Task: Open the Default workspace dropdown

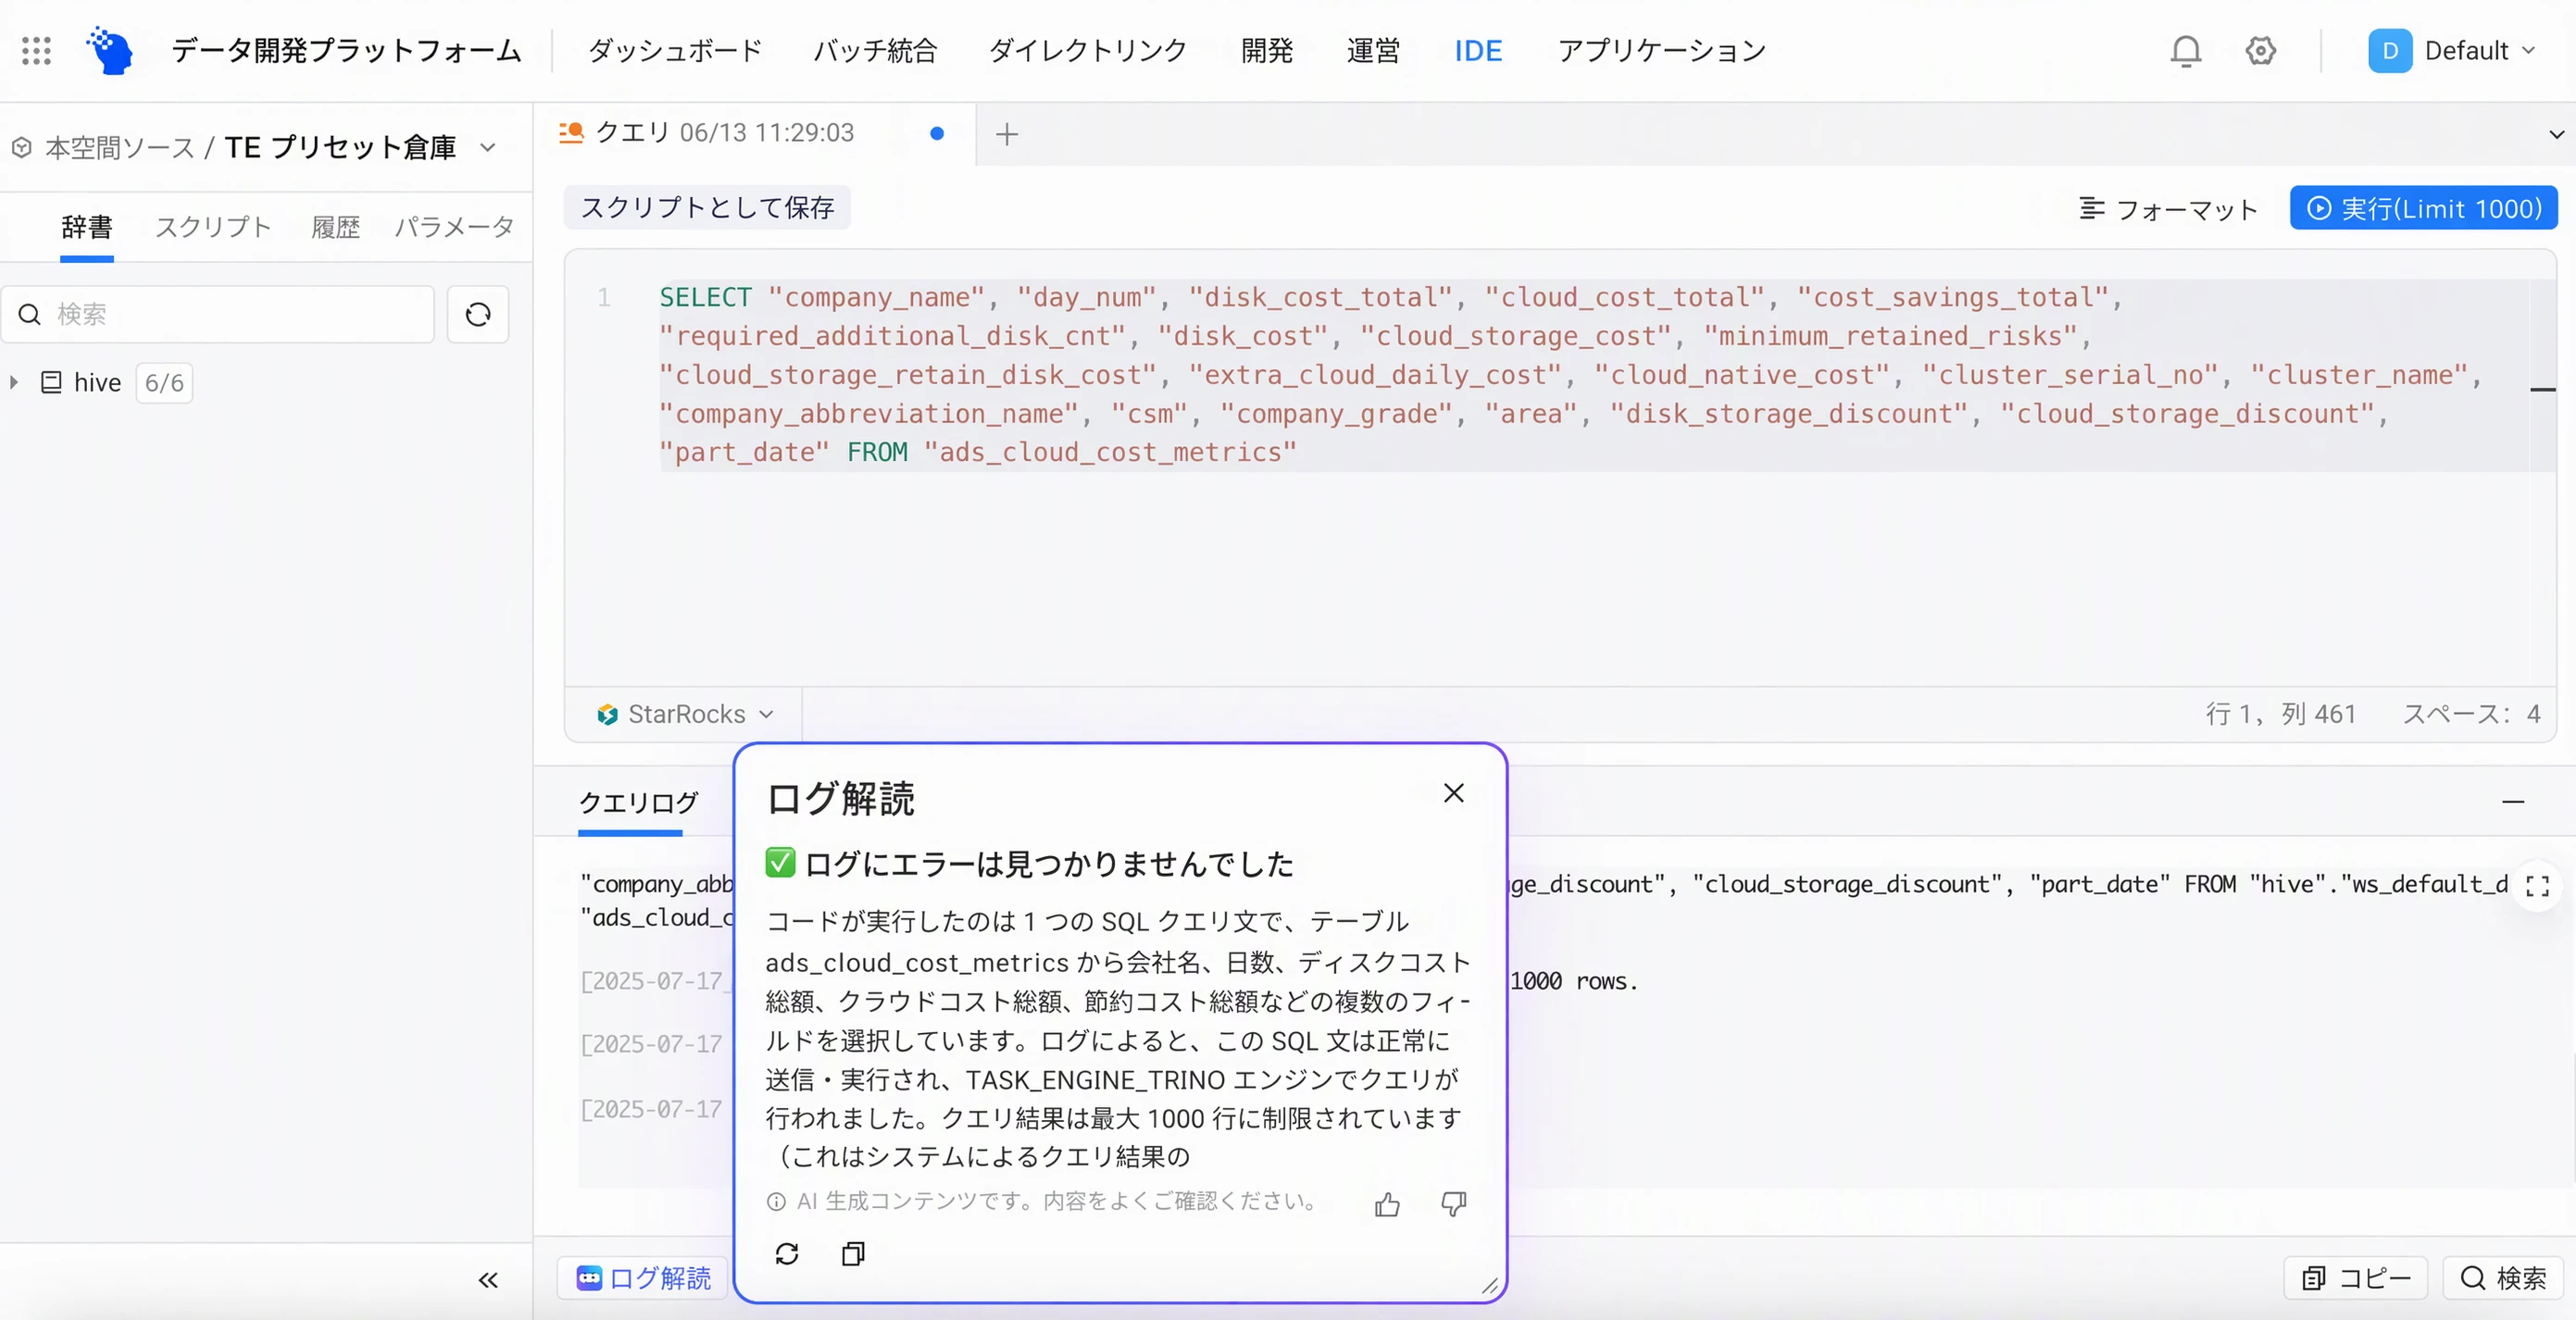Action: click(2452, 50)
